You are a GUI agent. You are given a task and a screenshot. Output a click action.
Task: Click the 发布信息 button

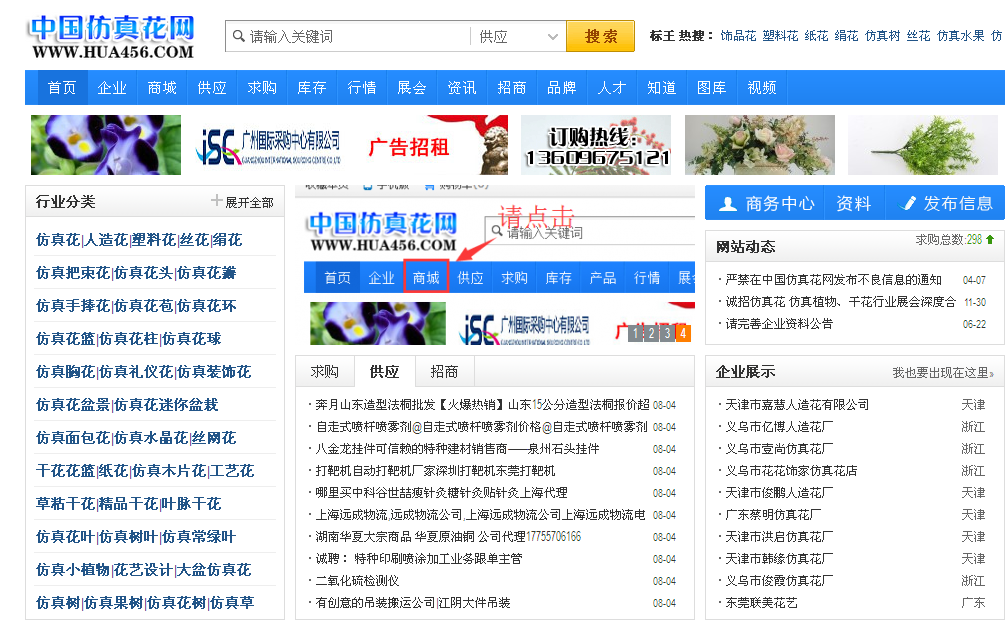tap(945, 204)
